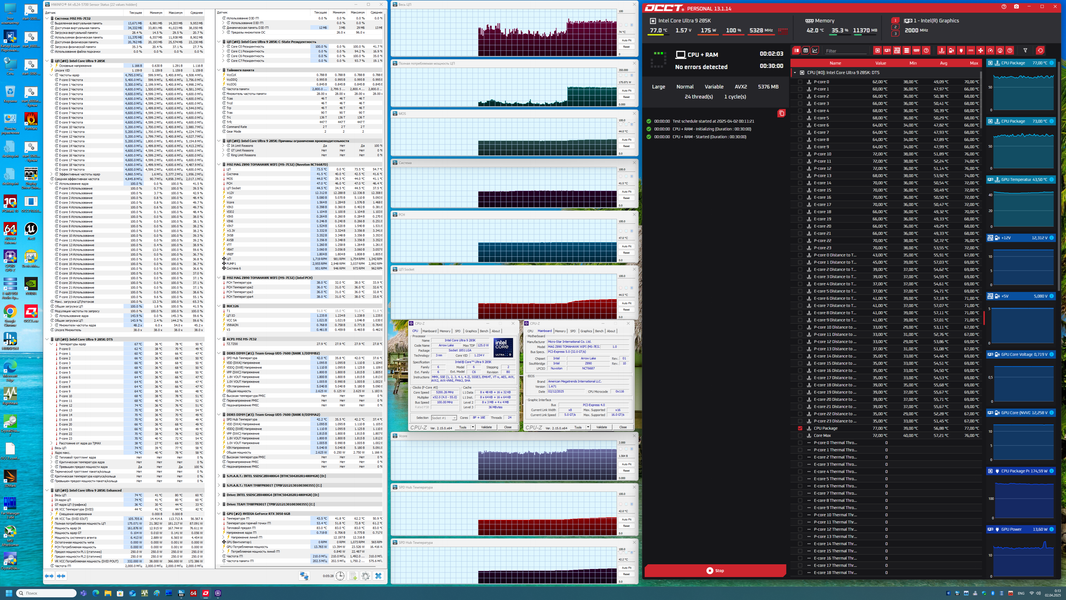Click HWiNFO blue X close-sensors icon
Screen dimensions: 1066x600
(378, 576)
